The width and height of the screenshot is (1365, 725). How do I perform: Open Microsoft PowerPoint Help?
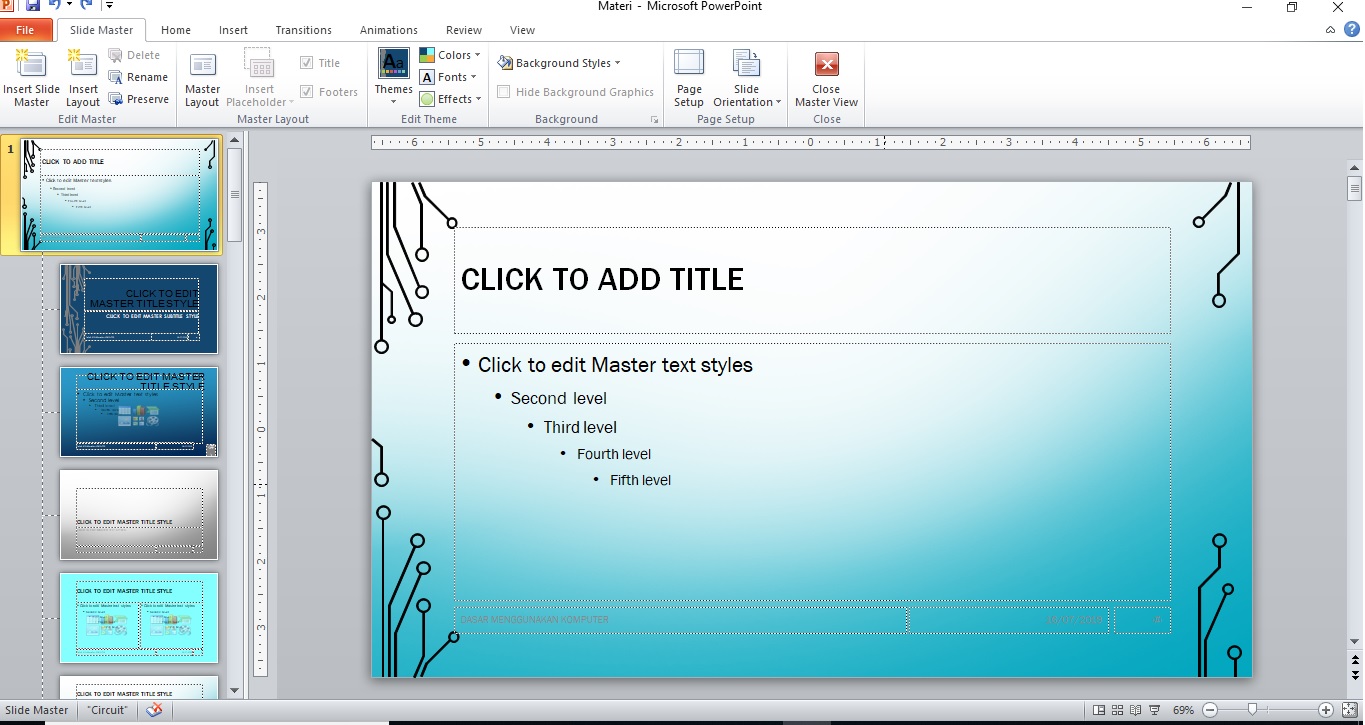coord(1352,30)
